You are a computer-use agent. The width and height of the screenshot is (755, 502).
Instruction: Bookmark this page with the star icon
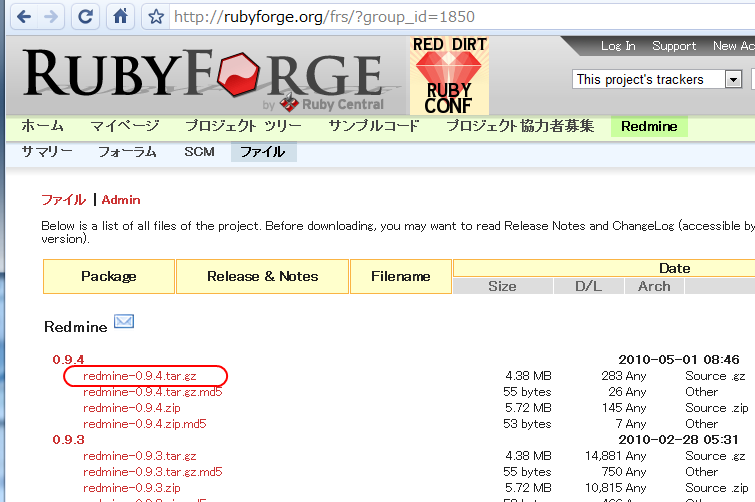[156, 17]
